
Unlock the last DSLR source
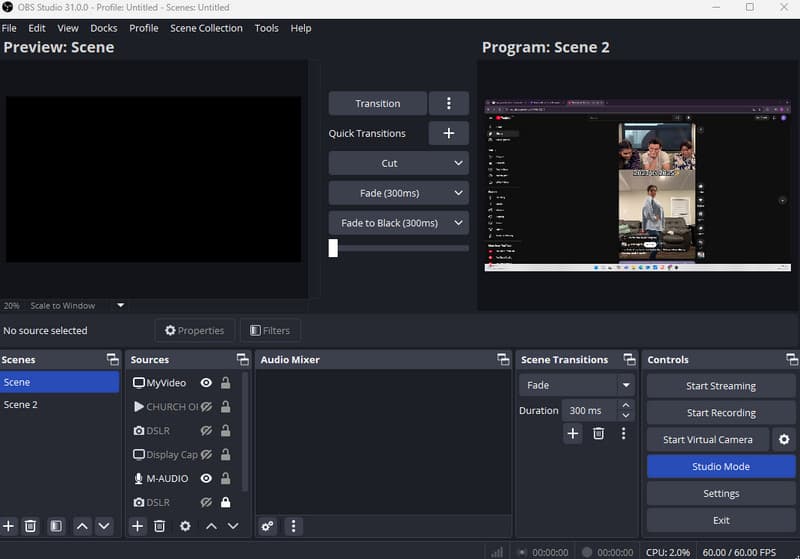pyautogui.click(x=226, y=502)
